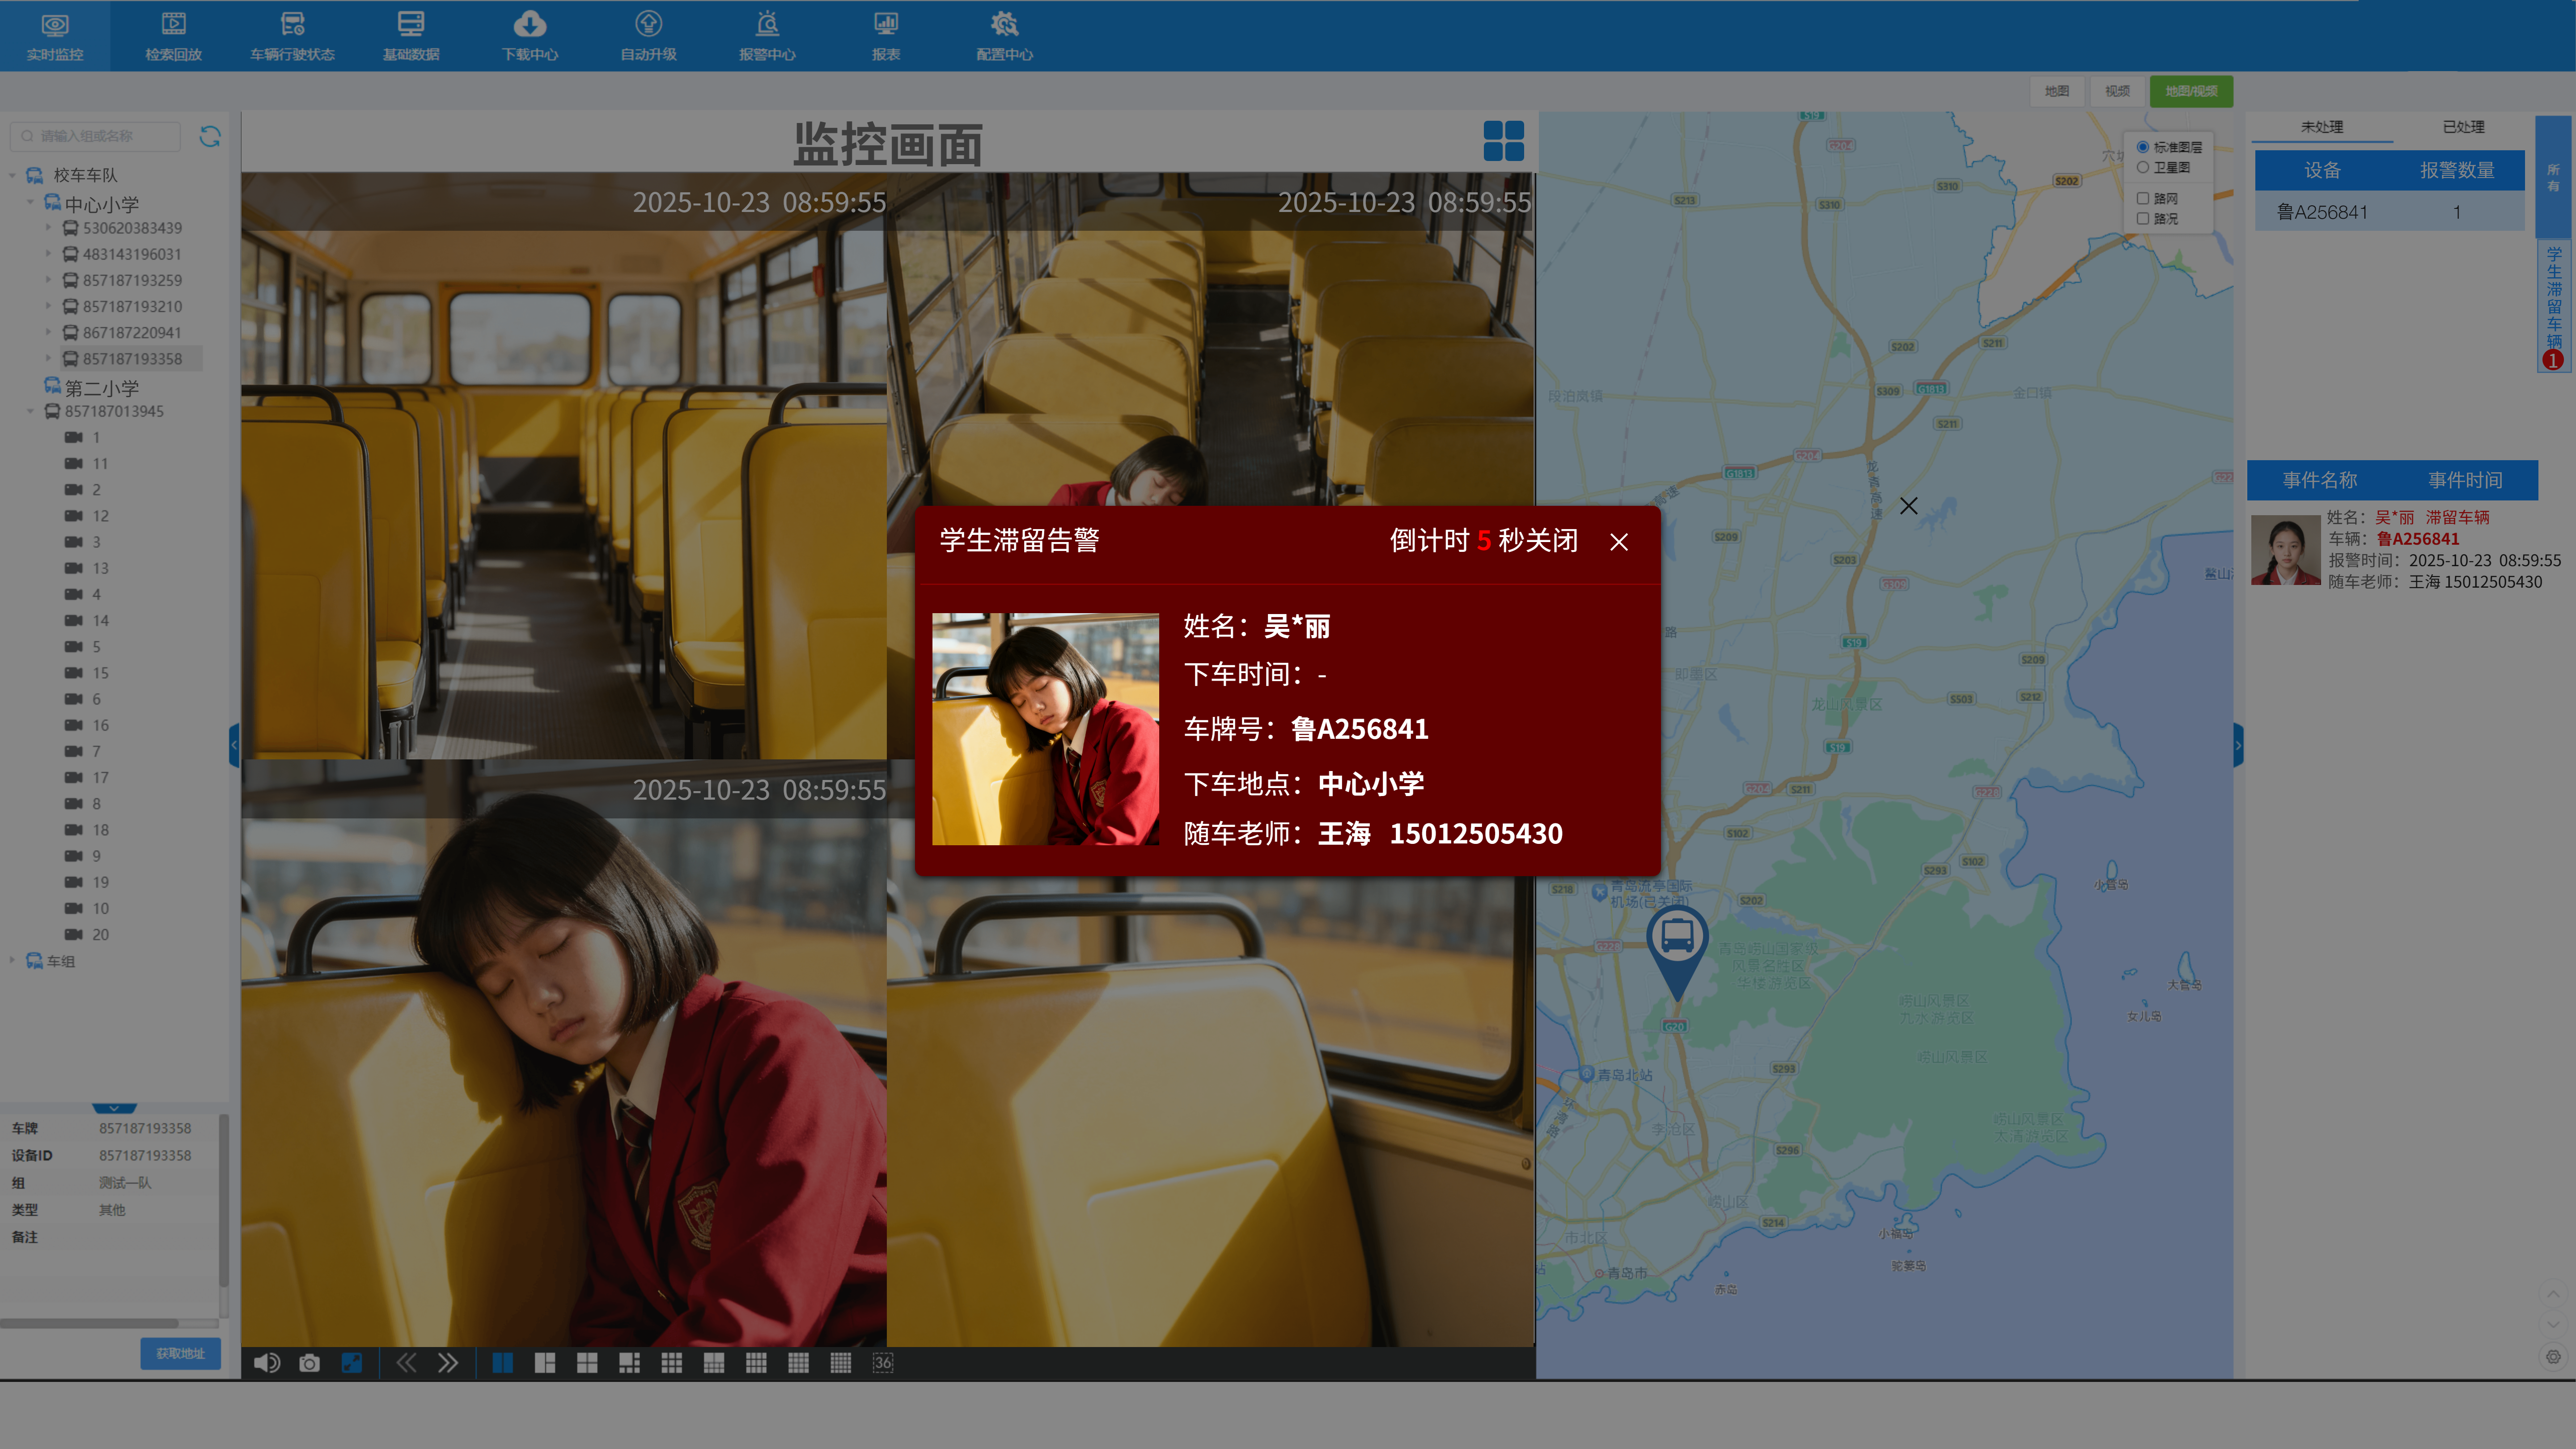Select 2x2 four-split video layout

coord(587,1363)
